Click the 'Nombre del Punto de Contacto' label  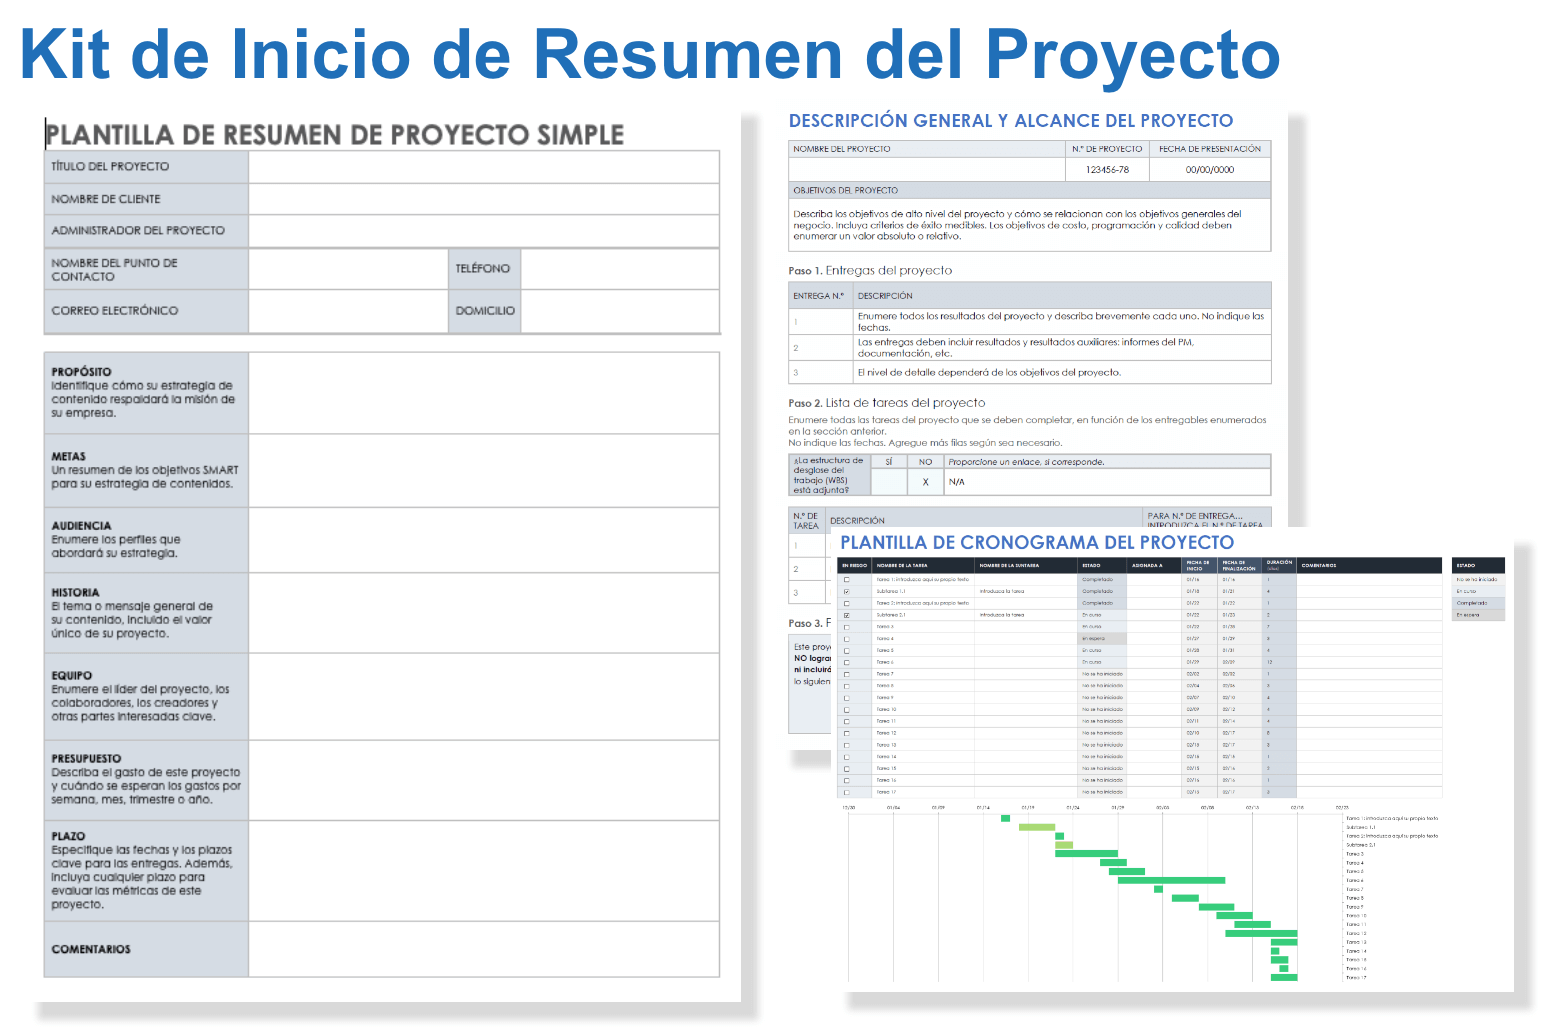(x=114, y=270)
